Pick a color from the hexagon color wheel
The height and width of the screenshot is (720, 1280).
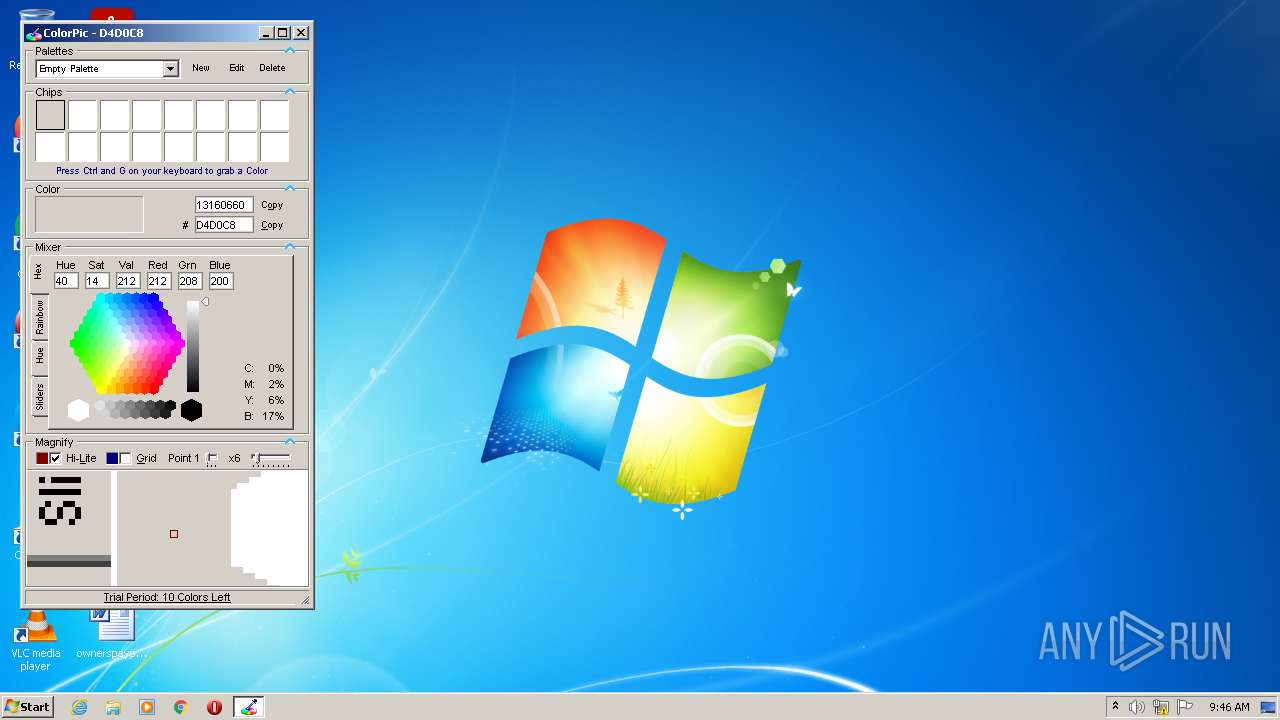coord(127,343)
